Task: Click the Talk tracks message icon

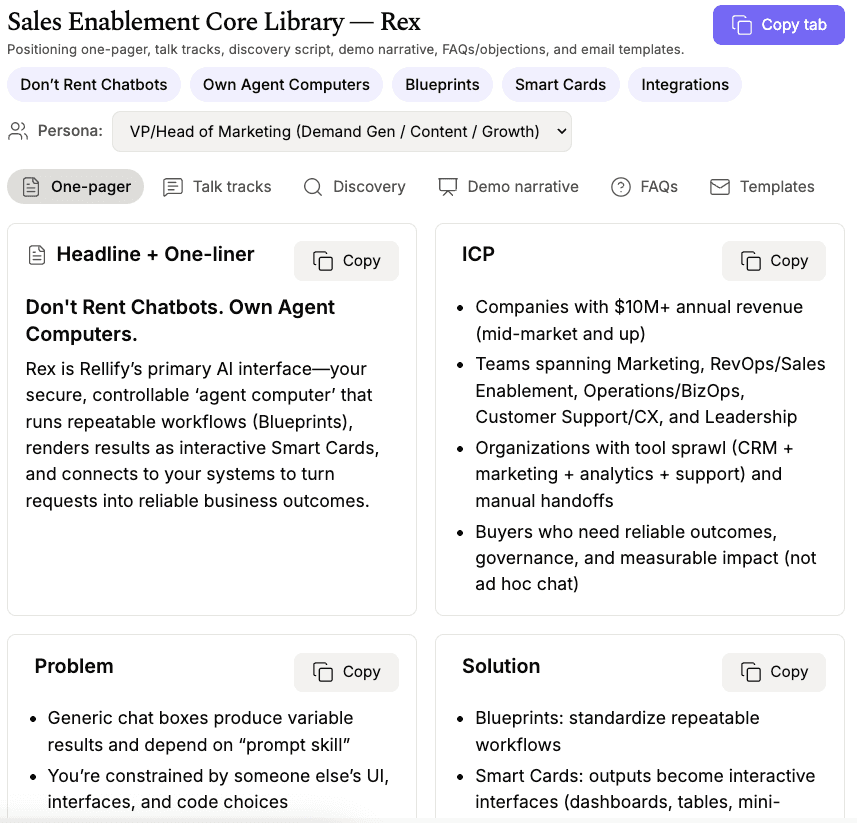Action: tap(173, 187)
